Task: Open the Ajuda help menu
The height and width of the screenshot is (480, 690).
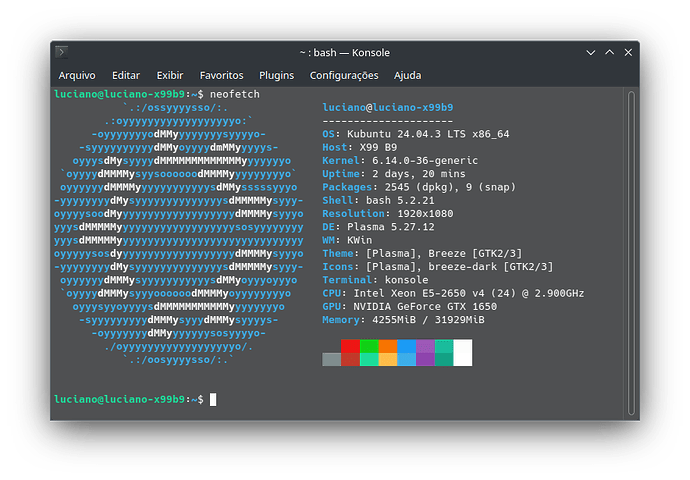Action: pos(407,75)
